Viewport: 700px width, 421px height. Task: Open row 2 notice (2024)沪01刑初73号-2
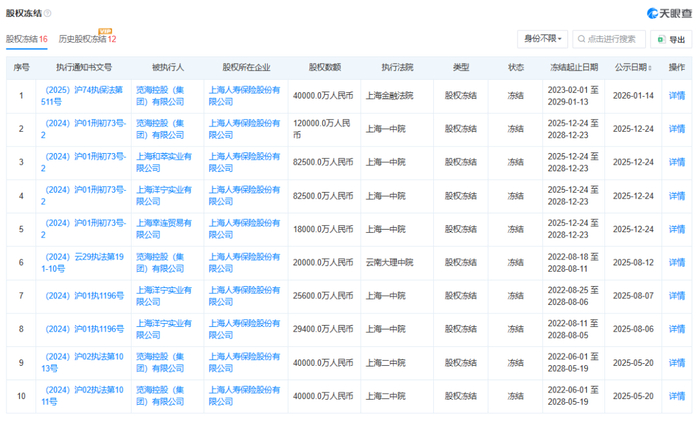coord(83,129)
